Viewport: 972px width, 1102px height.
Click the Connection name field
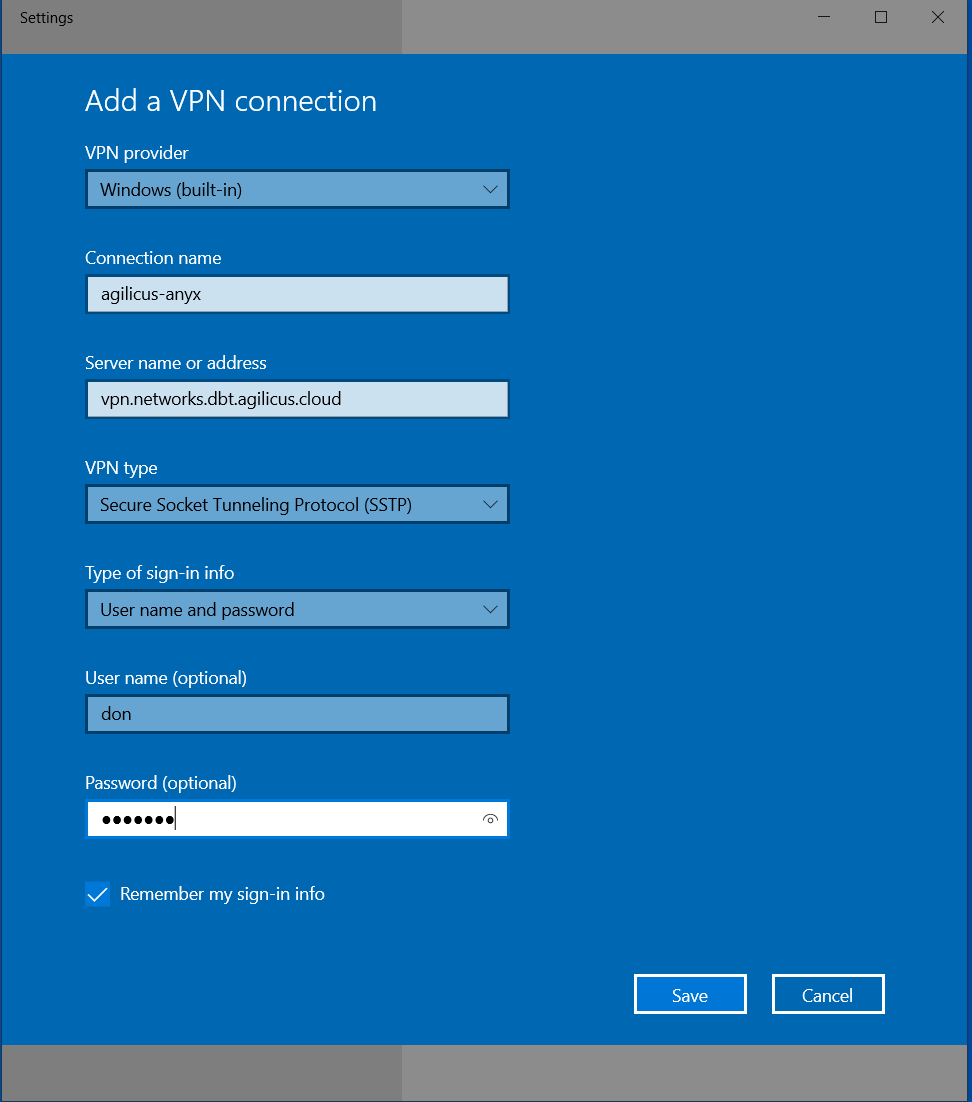(x=297, y=294)
